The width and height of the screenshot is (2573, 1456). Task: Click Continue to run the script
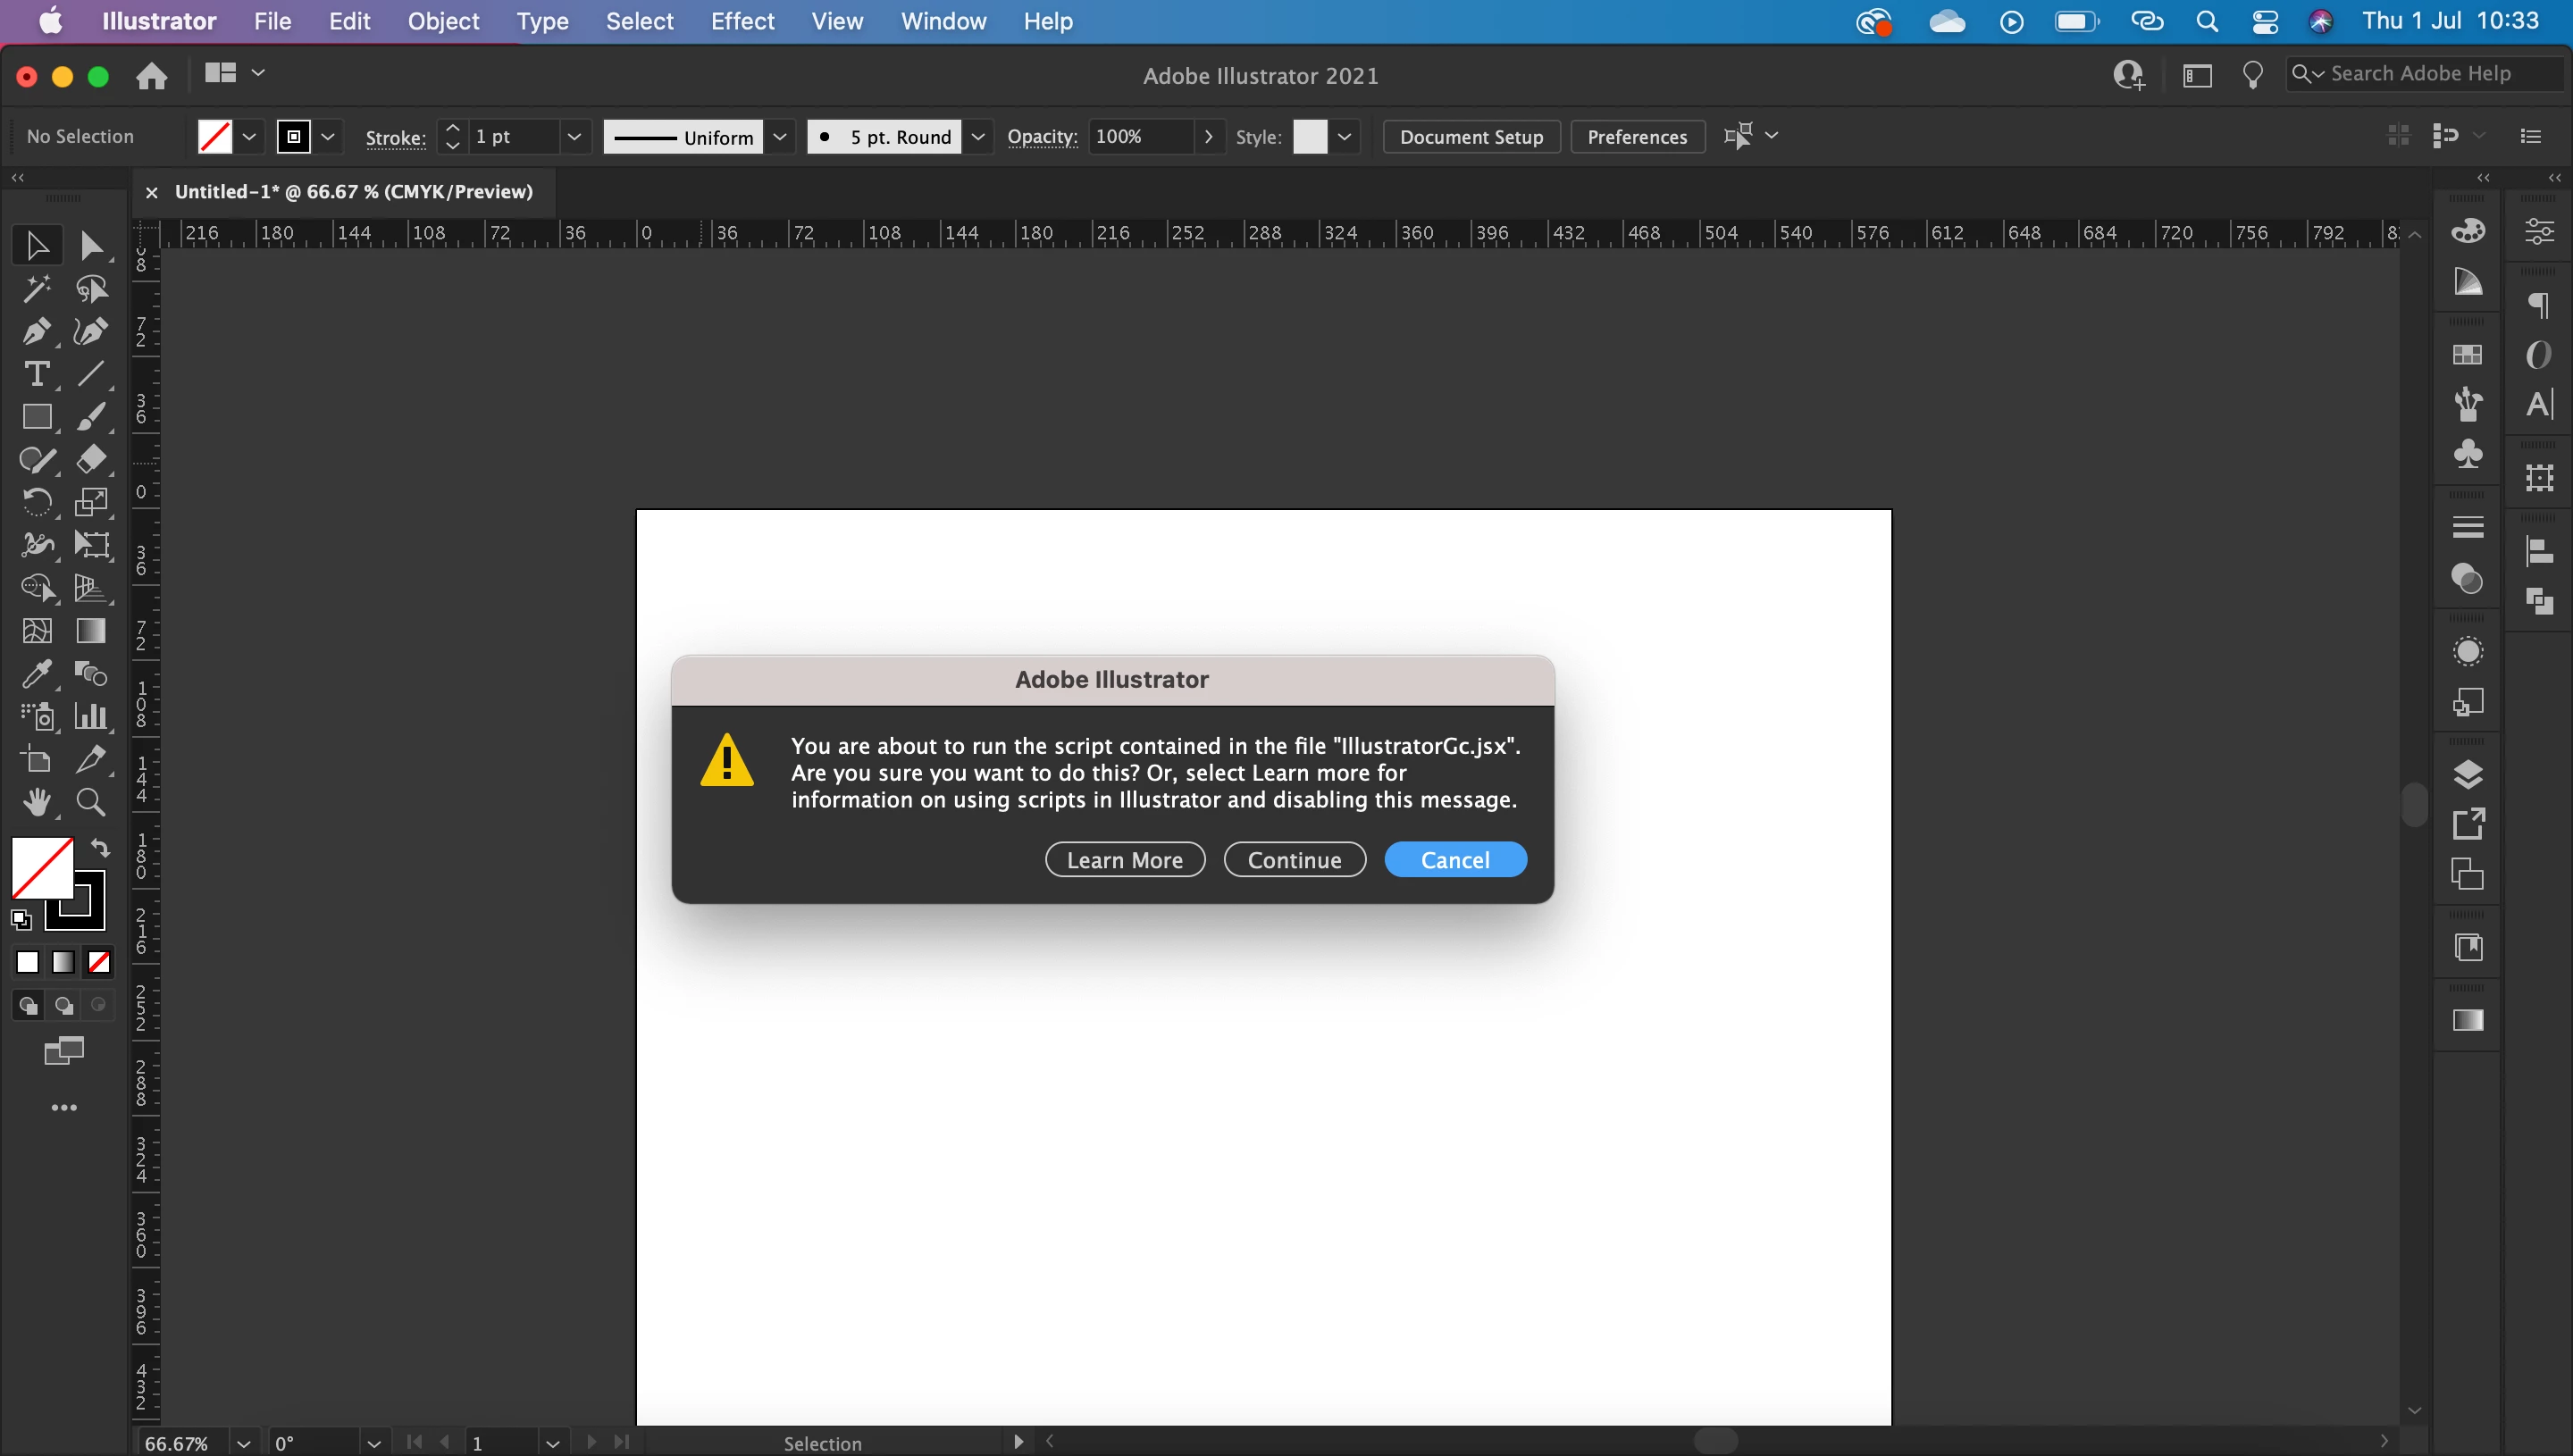[1294, 860]
